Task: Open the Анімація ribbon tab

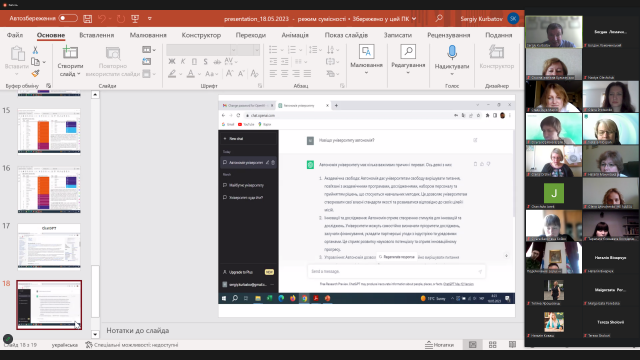Action: (x=295, y=35)
